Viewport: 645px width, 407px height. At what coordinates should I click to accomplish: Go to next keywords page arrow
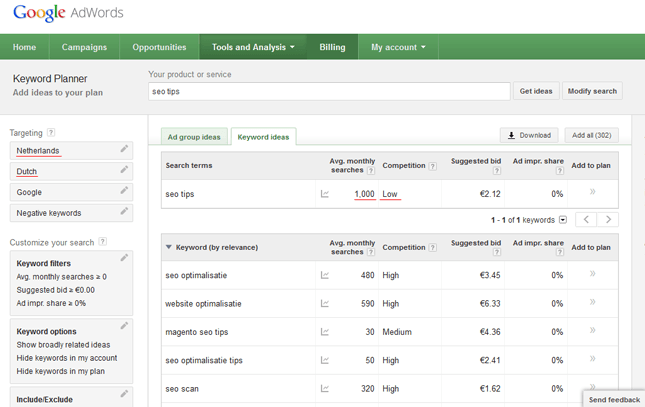tap(608, 220)
